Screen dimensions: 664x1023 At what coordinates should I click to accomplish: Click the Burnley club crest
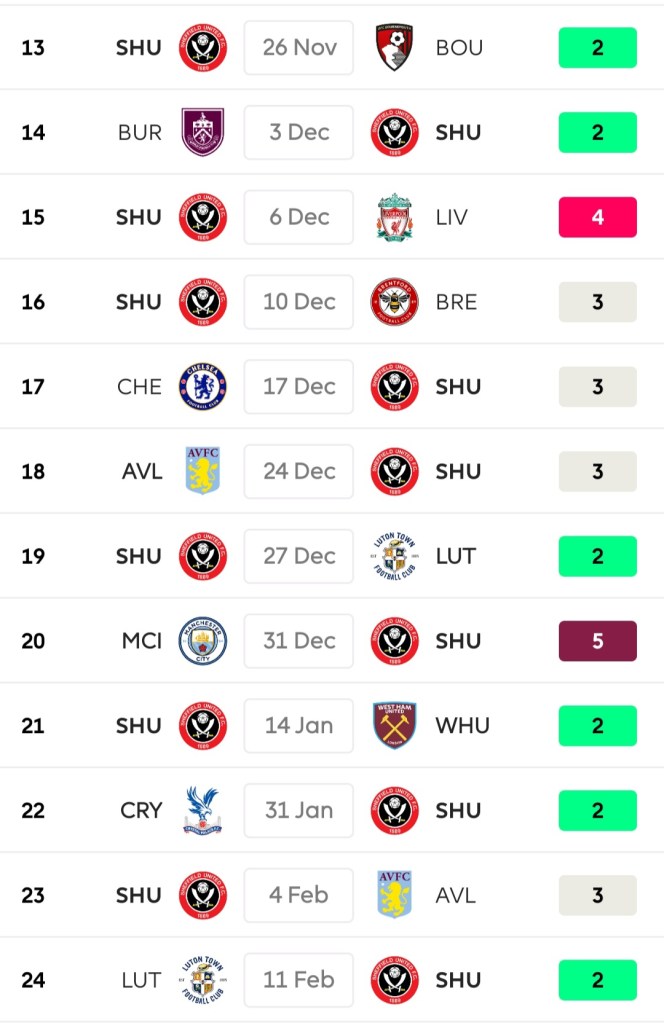tap(203, 132)
